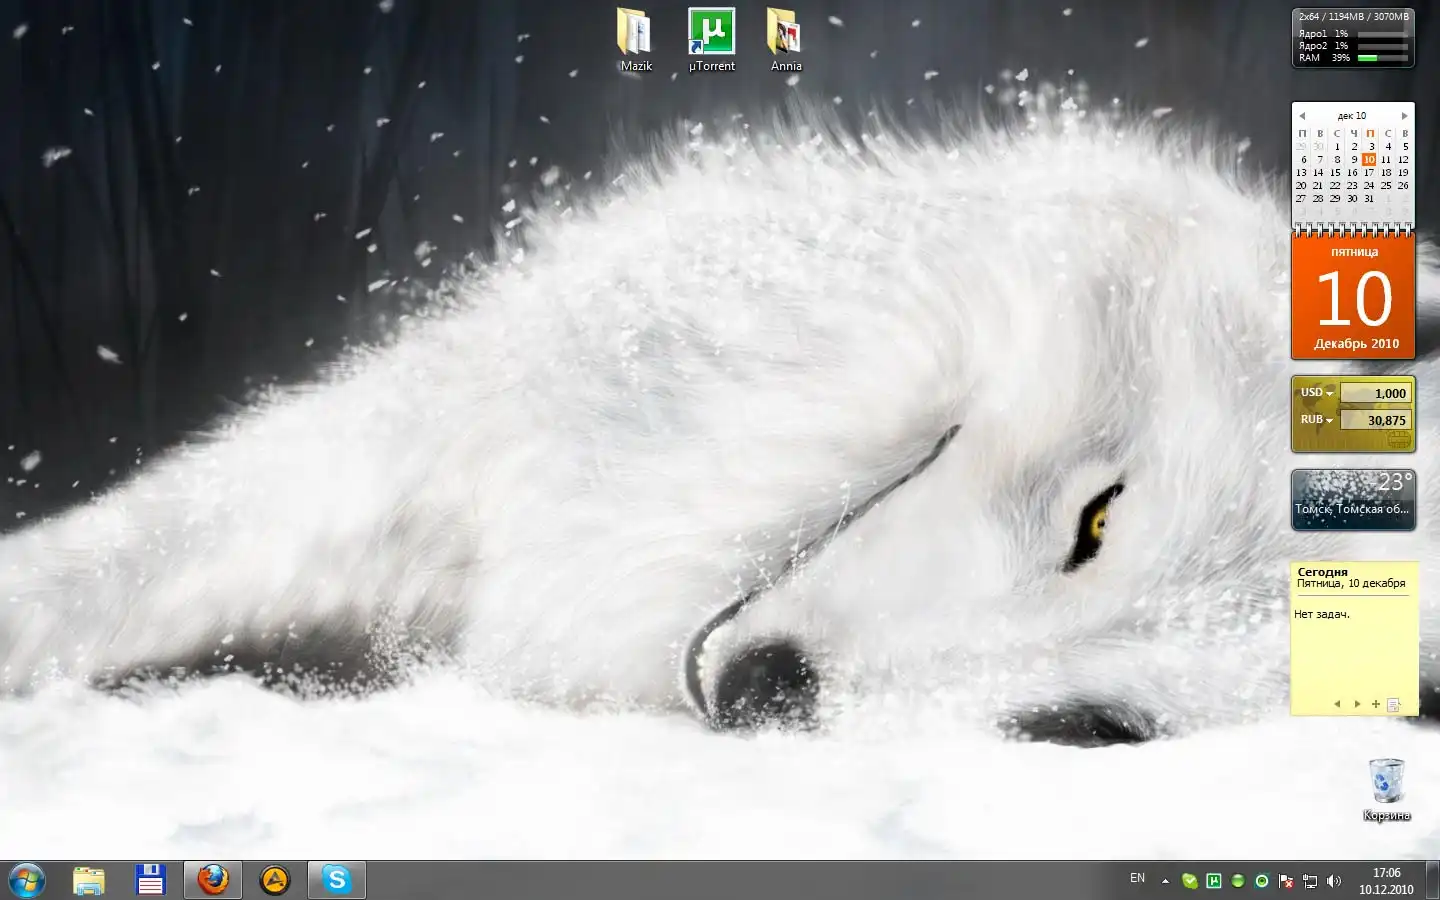
Task: Click the USD amount field 1,000
Action: click(x=1375, y=393)
